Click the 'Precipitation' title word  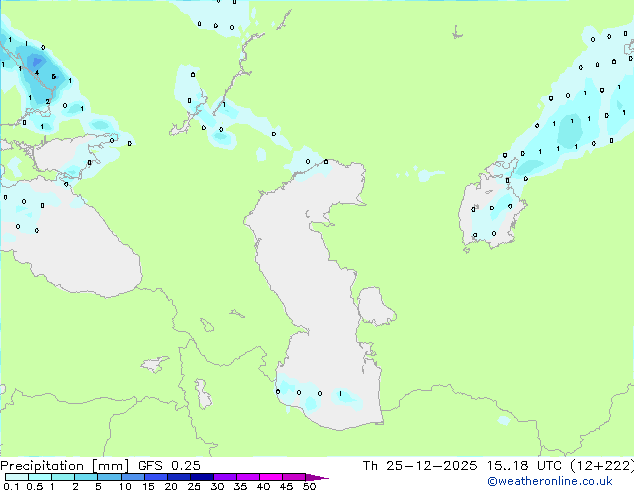pyautogui.click(x=42, y=466)
